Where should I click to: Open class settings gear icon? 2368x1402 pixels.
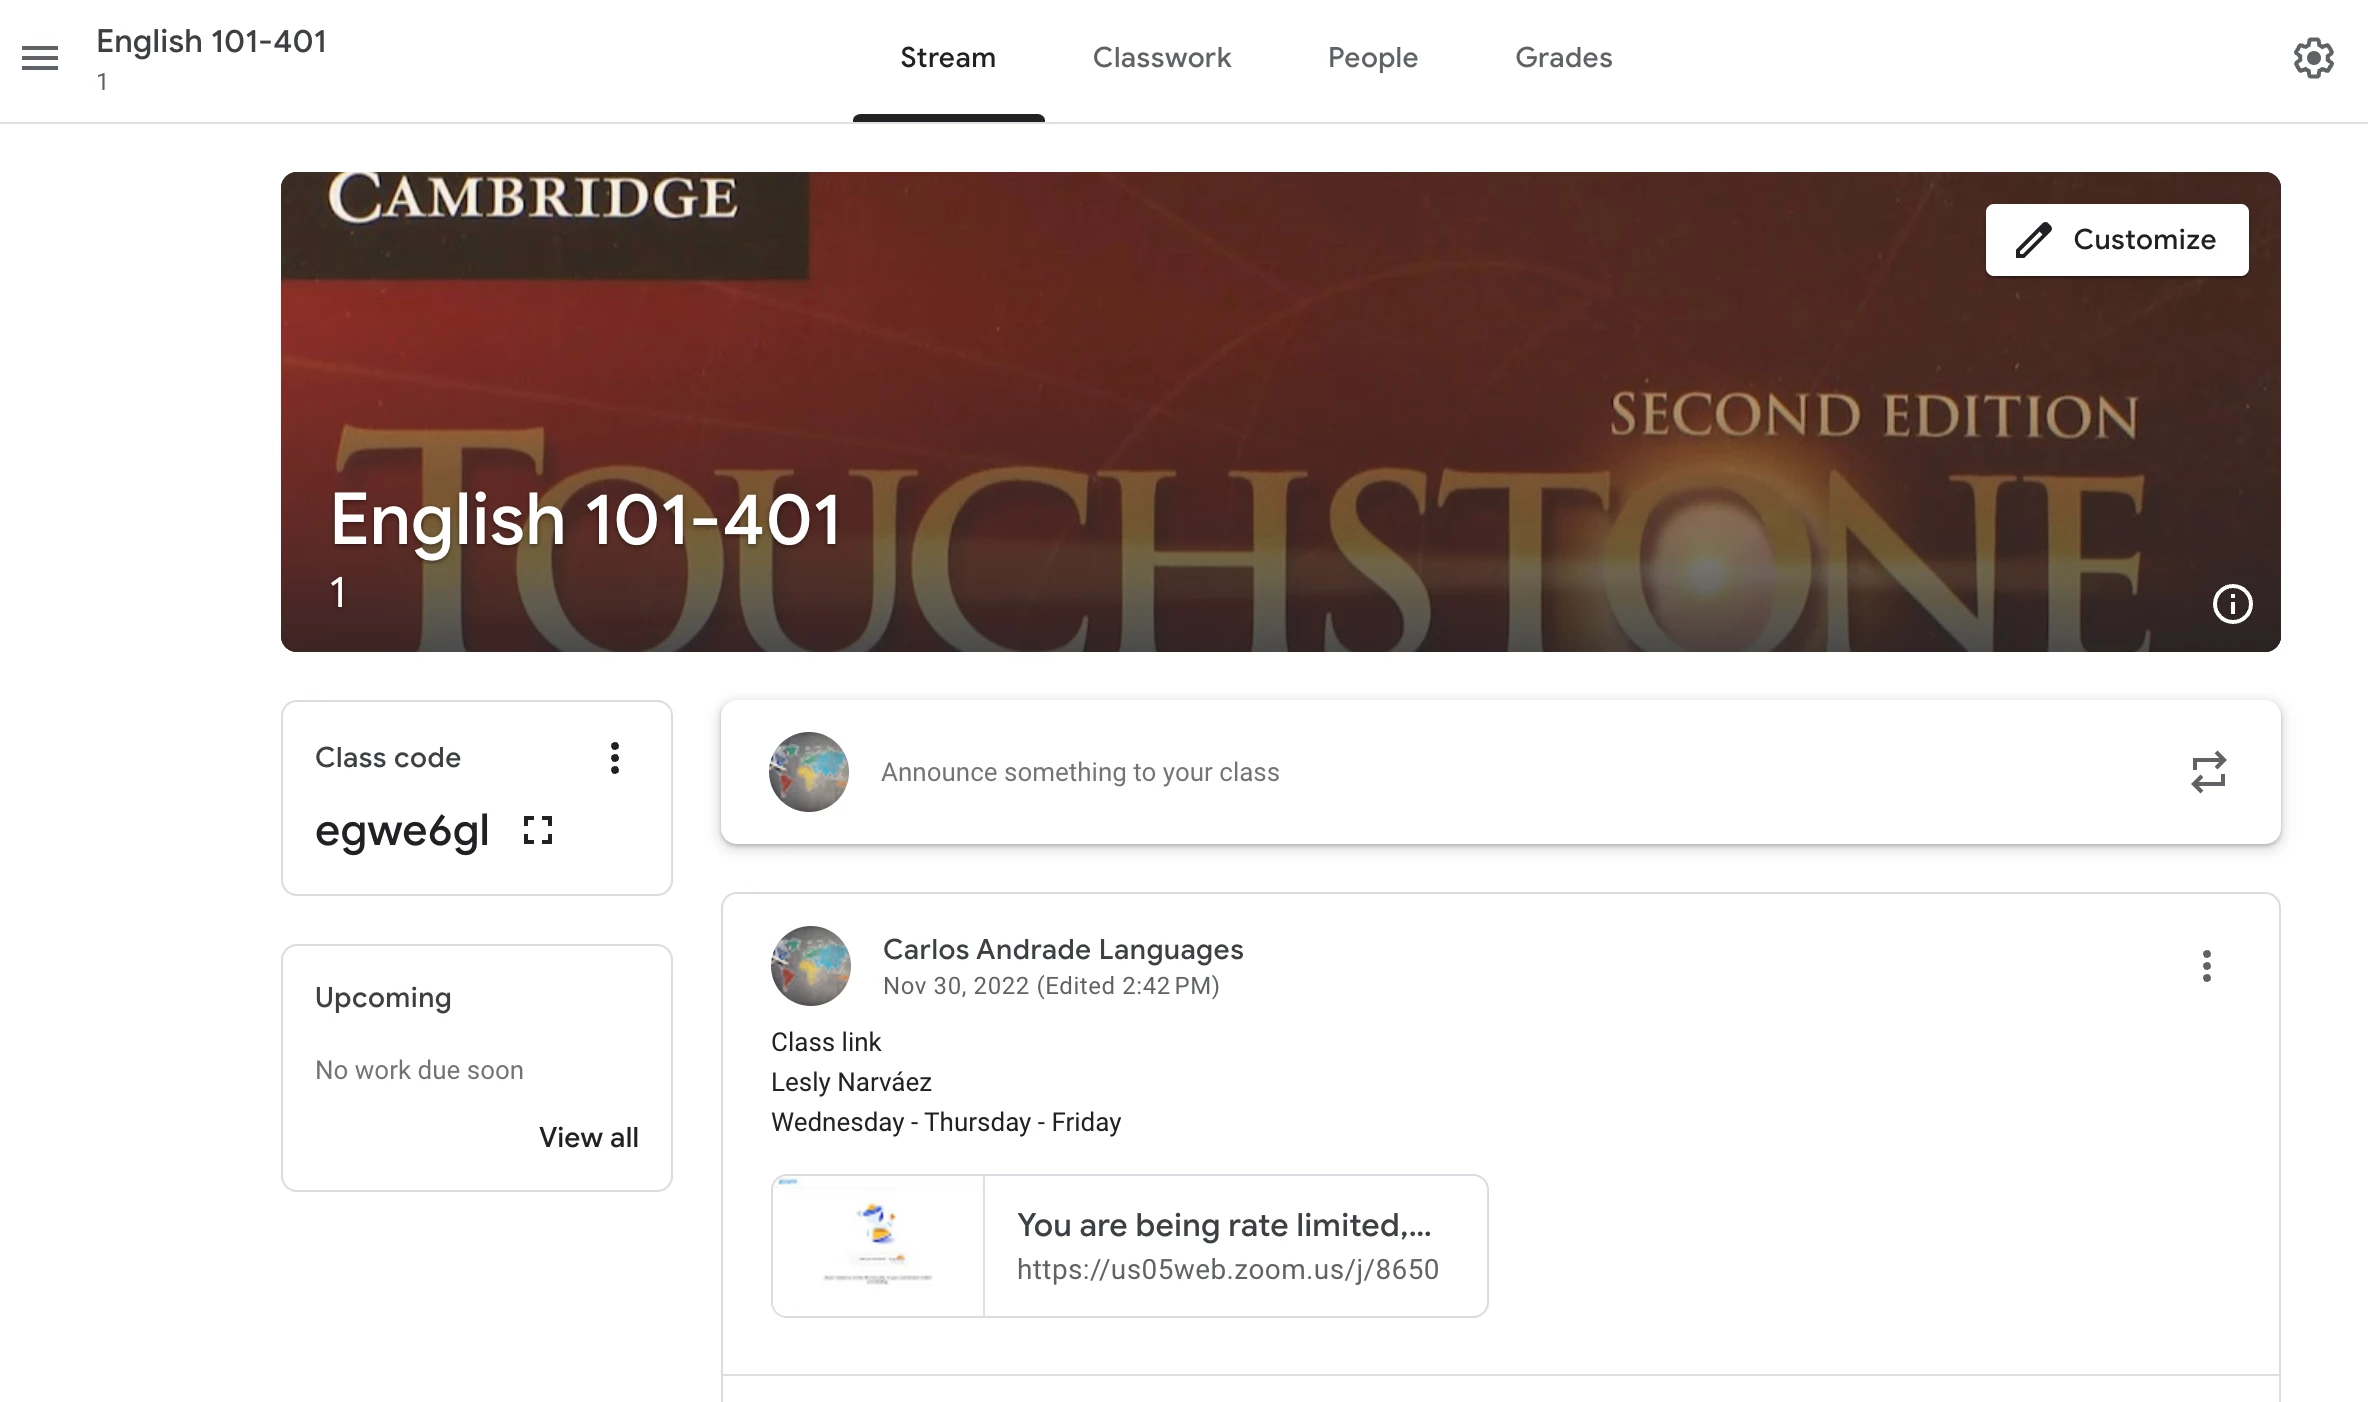[x=2313, y=58]
